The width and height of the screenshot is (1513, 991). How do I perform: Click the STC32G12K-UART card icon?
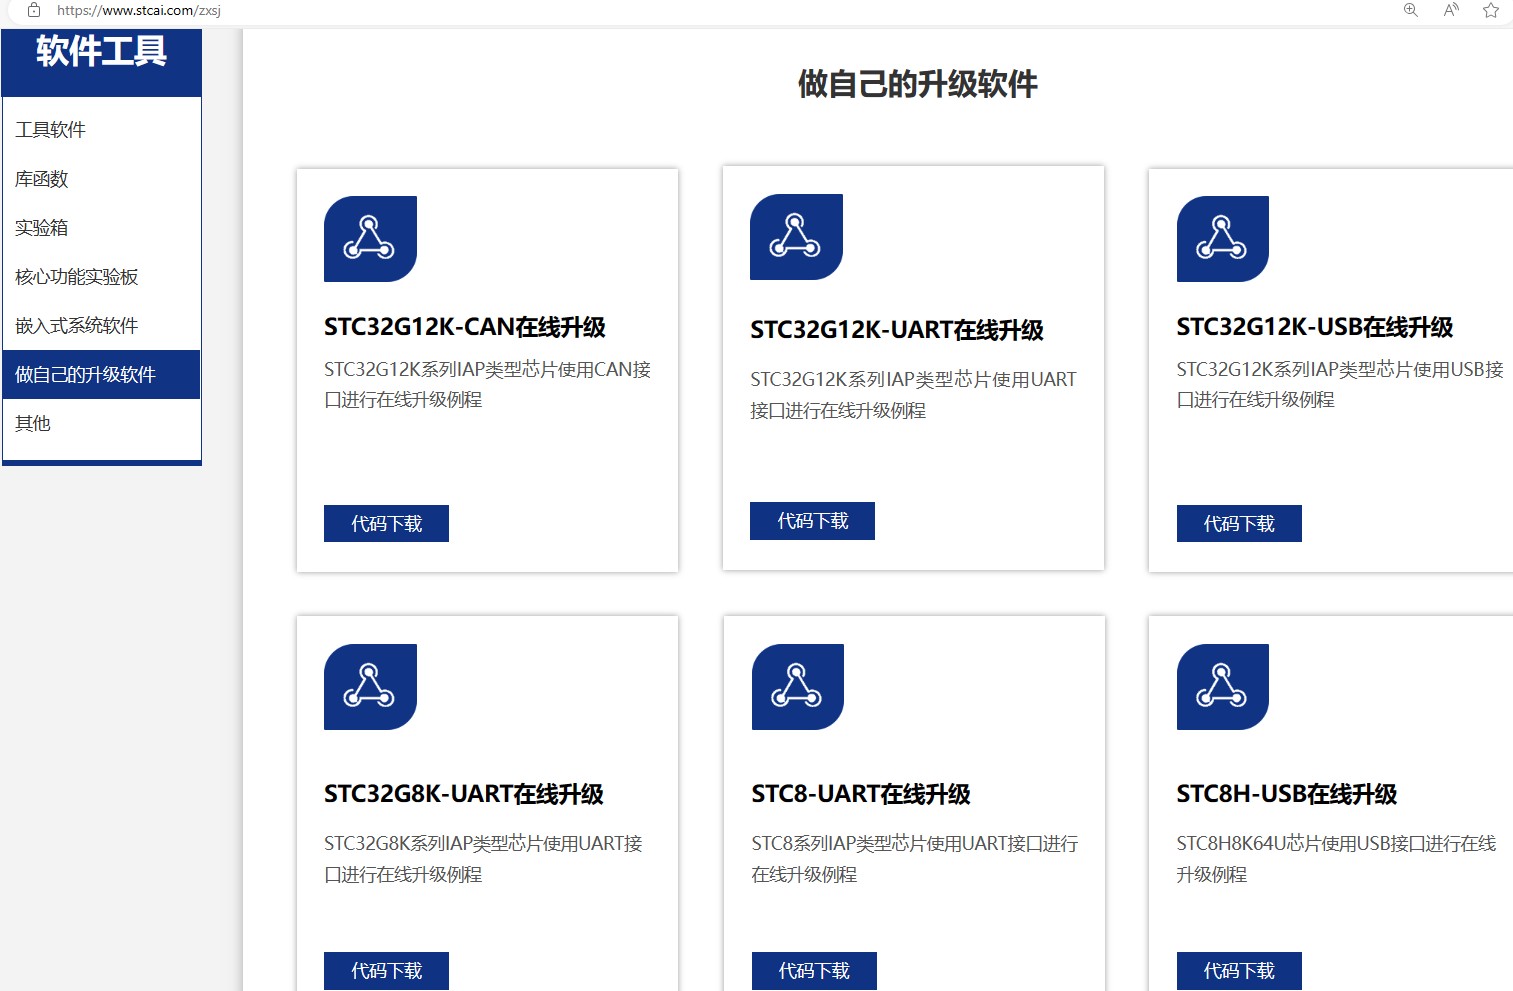coord(796,237)
